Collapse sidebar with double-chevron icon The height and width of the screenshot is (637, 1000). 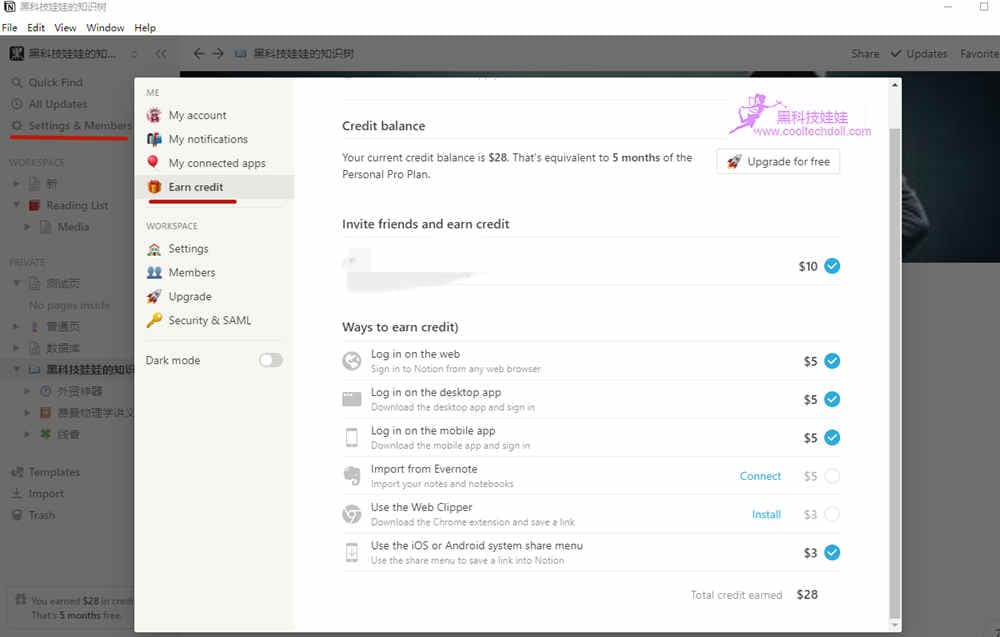[x=161, y=54]
